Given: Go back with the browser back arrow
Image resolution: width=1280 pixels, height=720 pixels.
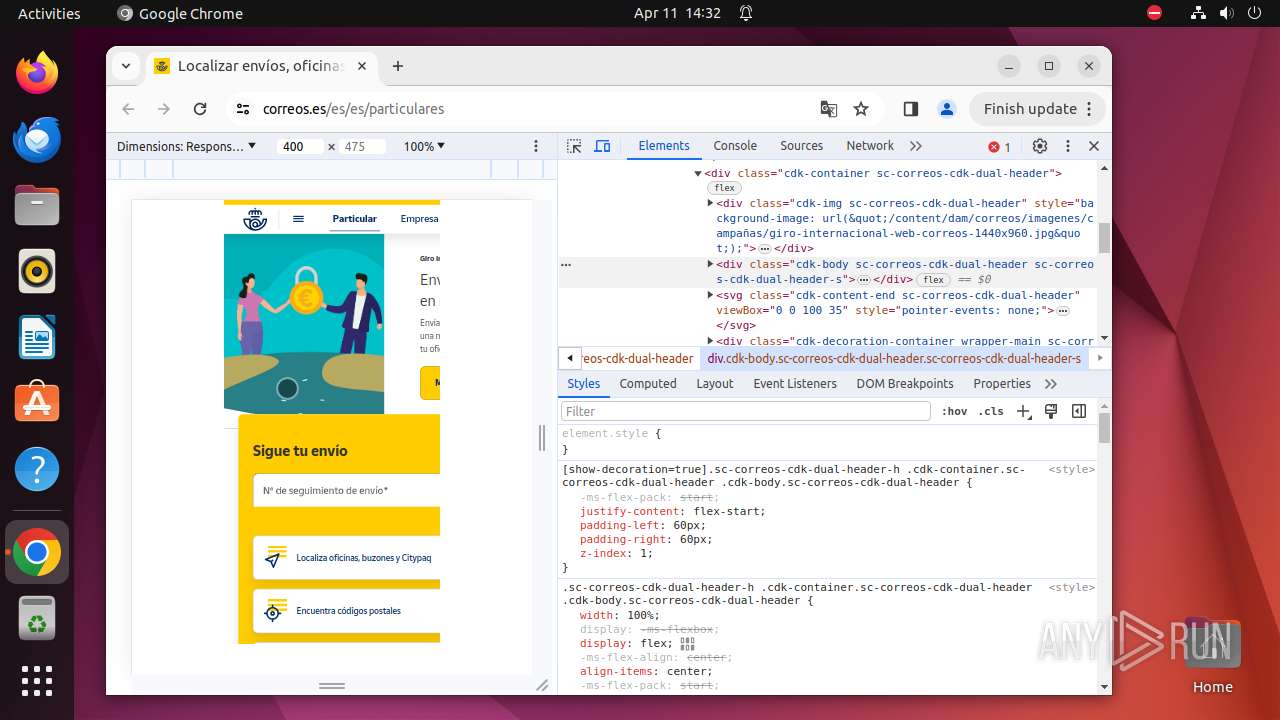Looking at the screenshot, I should pyautogui.click(x=128, y=109).
